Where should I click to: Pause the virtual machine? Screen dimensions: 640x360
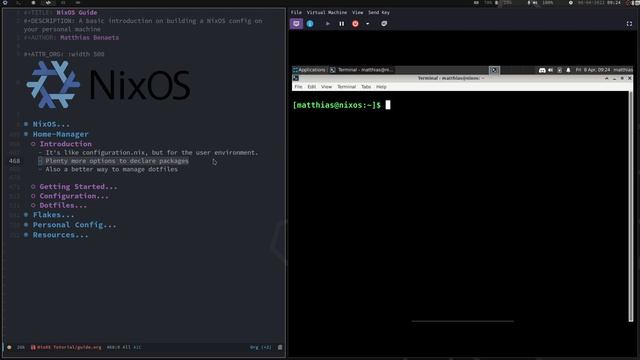[x=342, y=24]
